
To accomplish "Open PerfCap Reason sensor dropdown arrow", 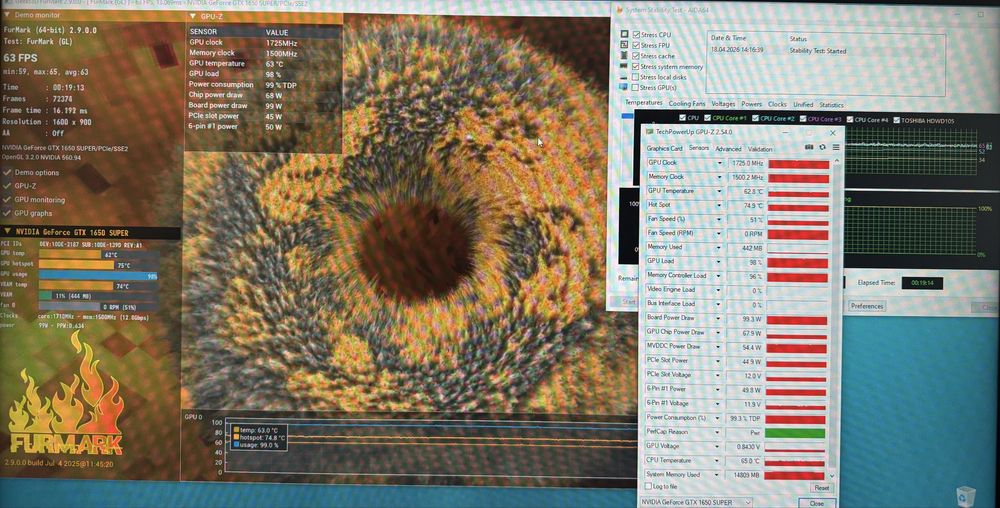I will [x=719, y=432].
